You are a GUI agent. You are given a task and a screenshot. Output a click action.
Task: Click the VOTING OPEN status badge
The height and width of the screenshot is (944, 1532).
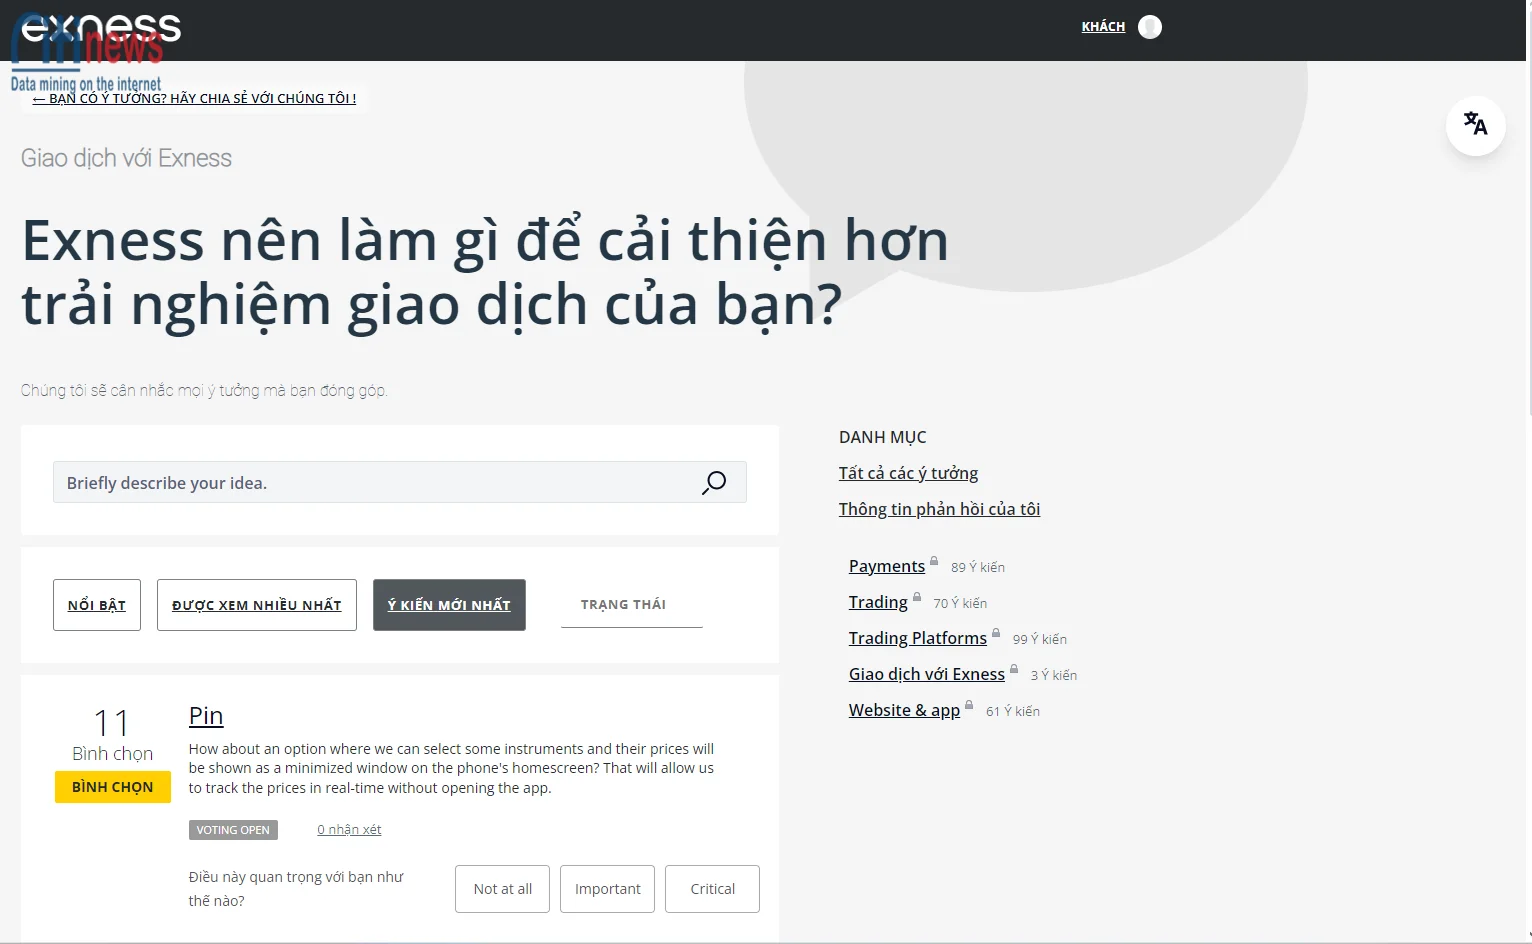(x=233, y=830)
